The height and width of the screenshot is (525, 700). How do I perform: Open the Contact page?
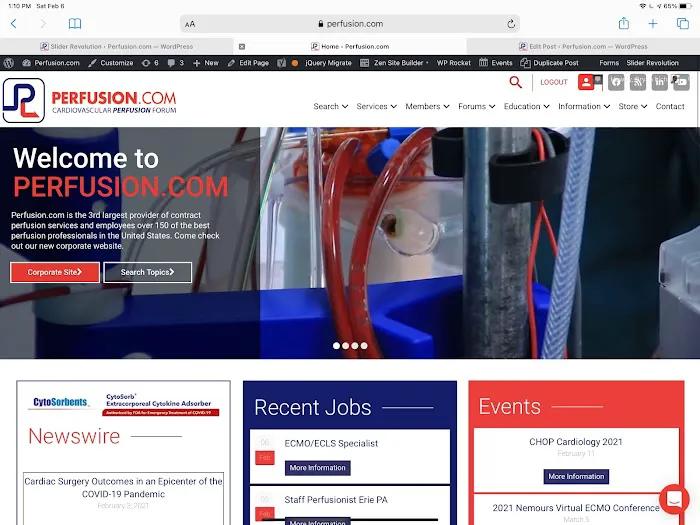(670, 106)
